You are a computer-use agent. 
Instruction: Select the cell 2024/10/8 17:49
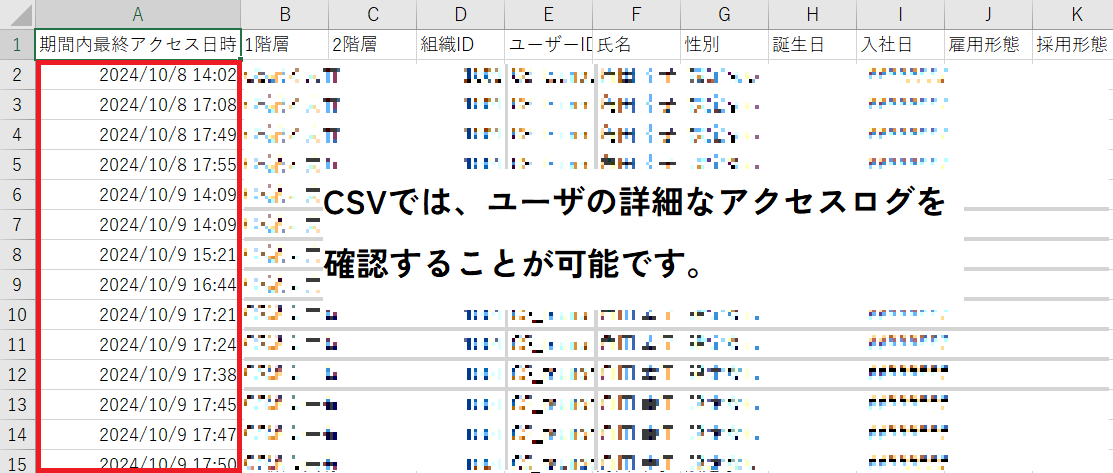(x=138, y=135)
